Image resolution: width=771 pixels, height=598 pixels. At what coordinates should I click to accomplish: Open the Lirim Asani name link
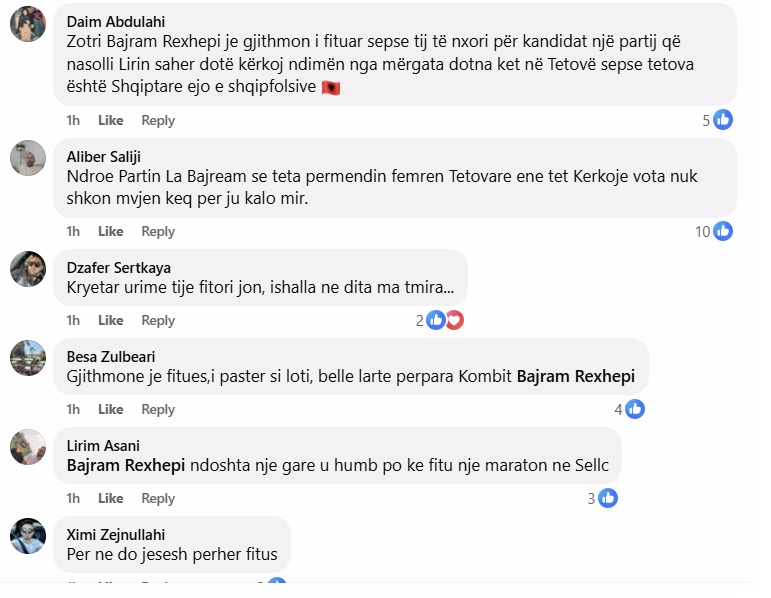click(x=103, y=446)
